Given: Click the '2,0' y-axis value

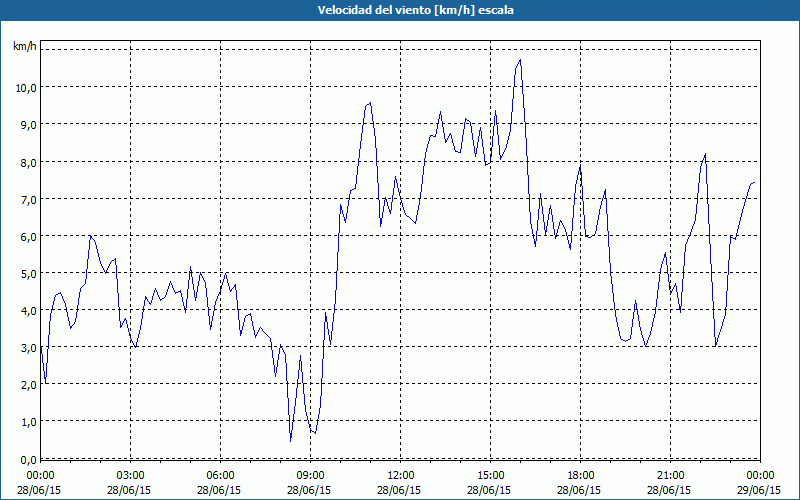Looking at the screenshot, I should 29,385.
